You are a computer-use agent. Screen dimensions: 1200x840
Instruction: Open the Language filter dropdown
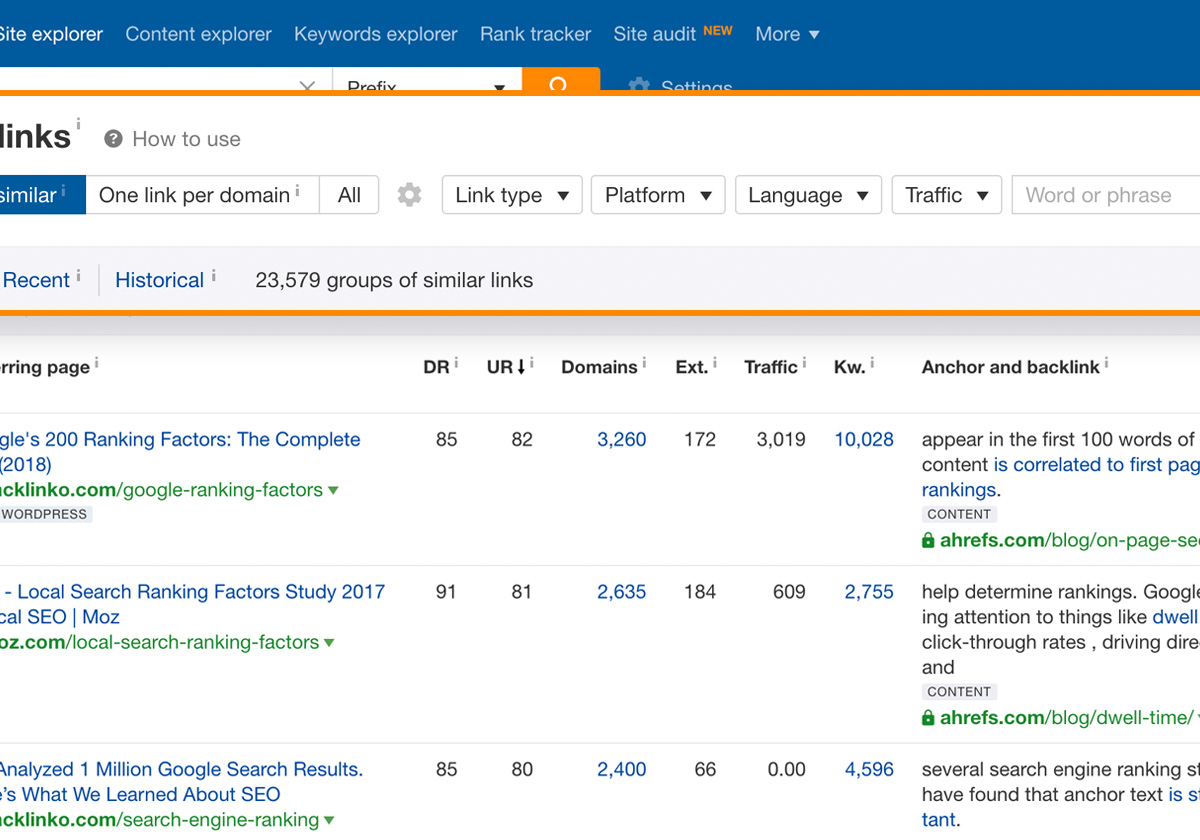pyautogui.click(x=808, y=195)
